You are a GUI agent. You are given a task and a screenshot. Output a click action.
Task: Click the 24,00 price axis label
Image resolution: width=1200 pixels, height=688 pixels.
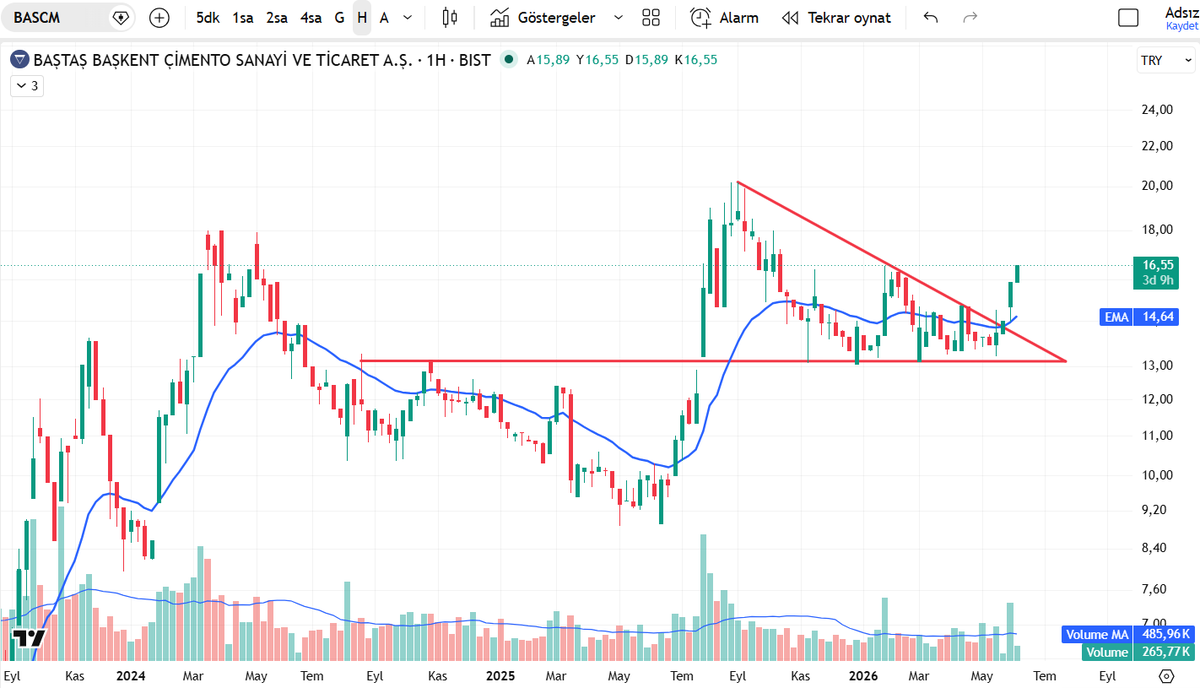pyautogui.click(x=1156, y=110)
